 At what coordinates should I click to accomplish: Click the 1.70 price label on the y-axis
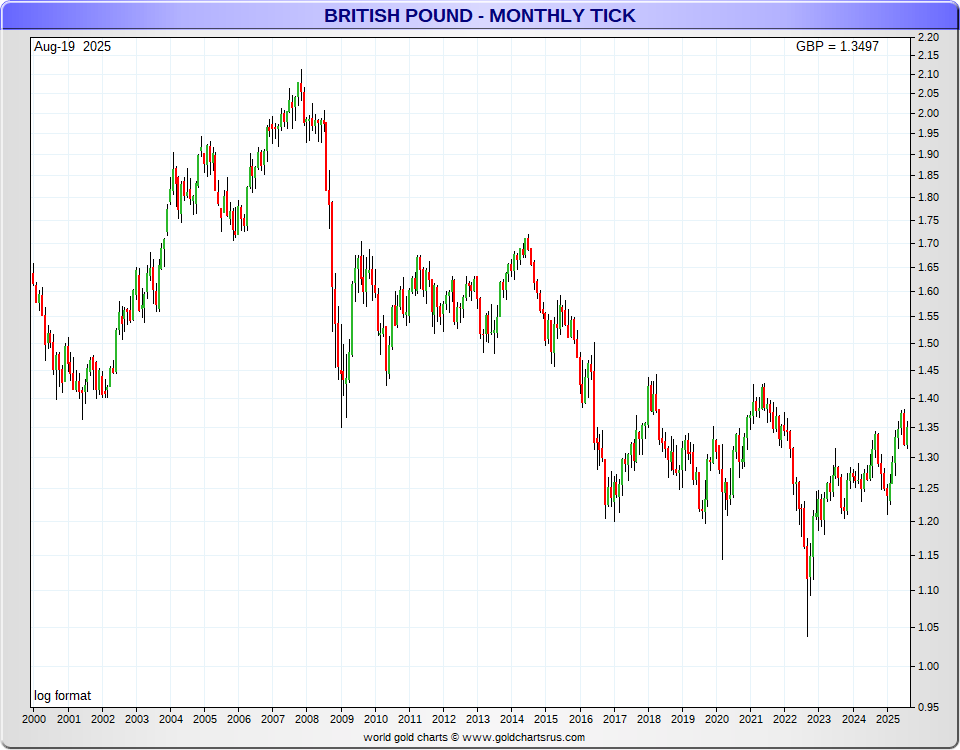[929, 244]
